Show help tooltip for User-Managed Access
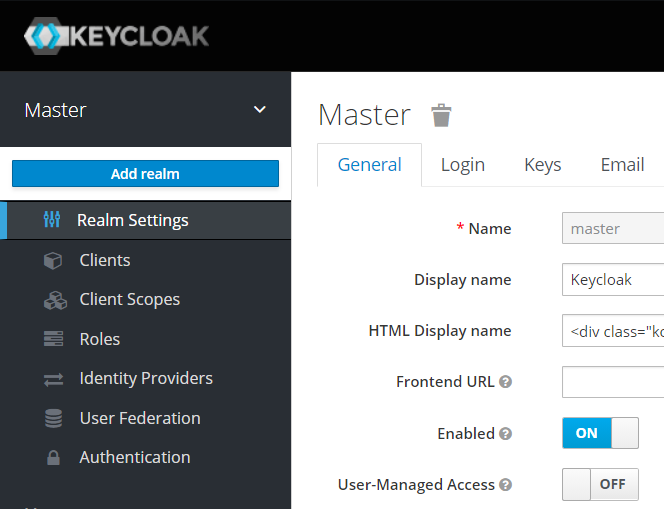The image size is (664, 509). 505,485
